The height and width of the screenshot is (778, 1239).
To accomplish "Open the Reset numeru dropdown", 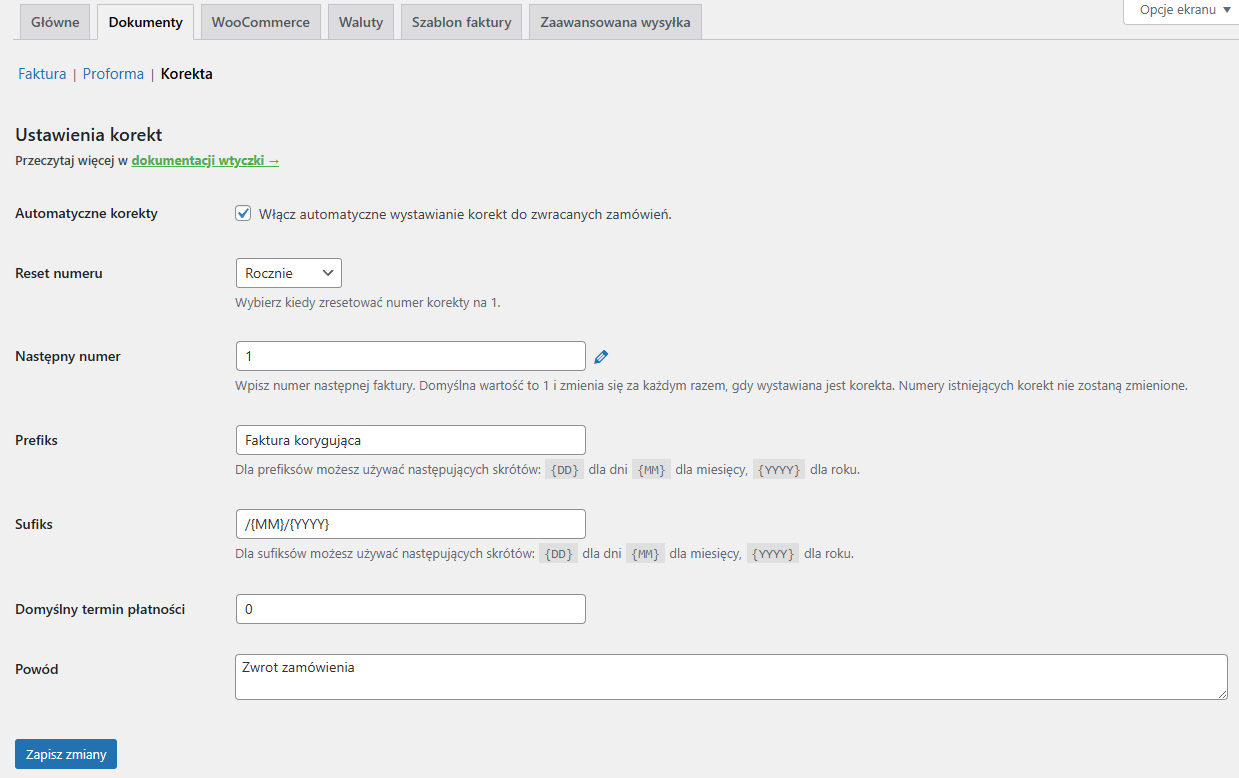I will tap(289, 273).
